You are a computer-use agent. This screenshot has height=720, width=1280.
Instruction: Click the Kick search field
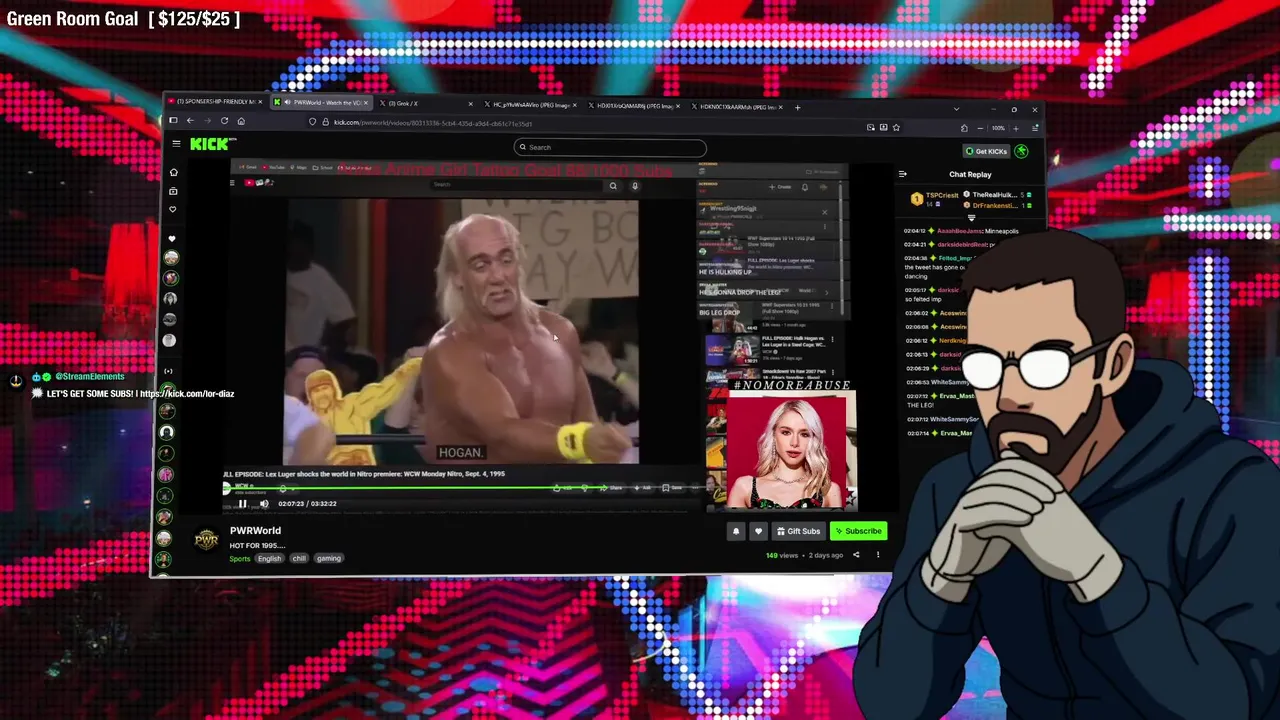[x=610, y=147]
